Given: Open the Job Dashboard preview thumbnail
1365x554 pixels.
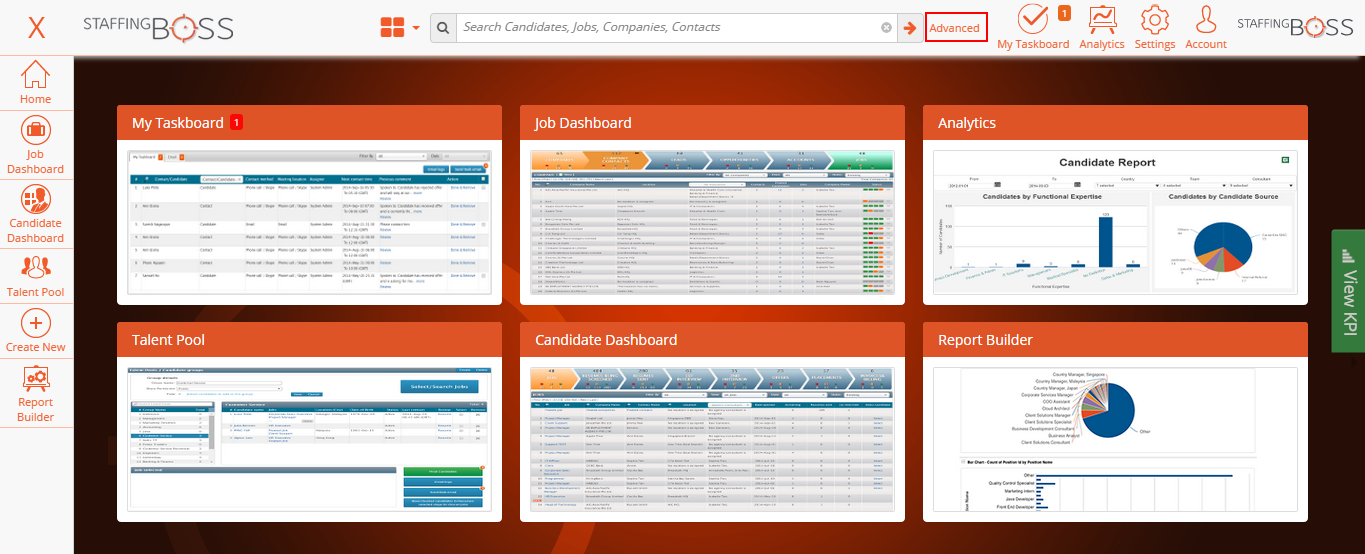Looking at the screenshot, I should point(712,223).
